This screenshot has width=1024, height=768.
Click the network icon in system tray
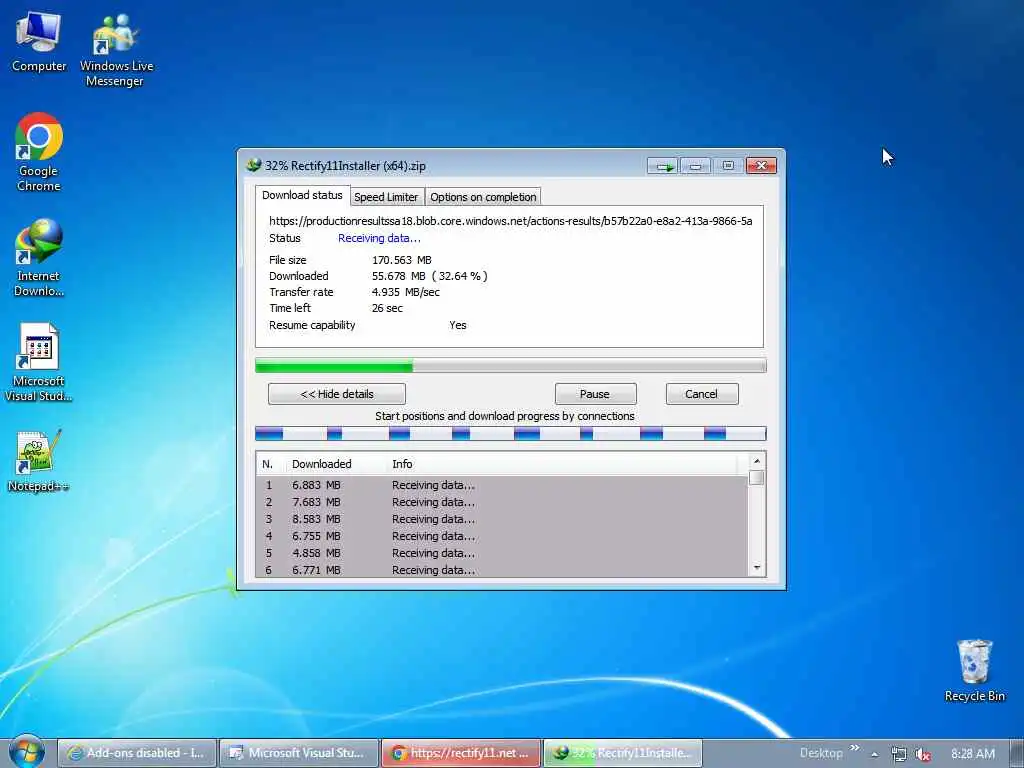899,754
